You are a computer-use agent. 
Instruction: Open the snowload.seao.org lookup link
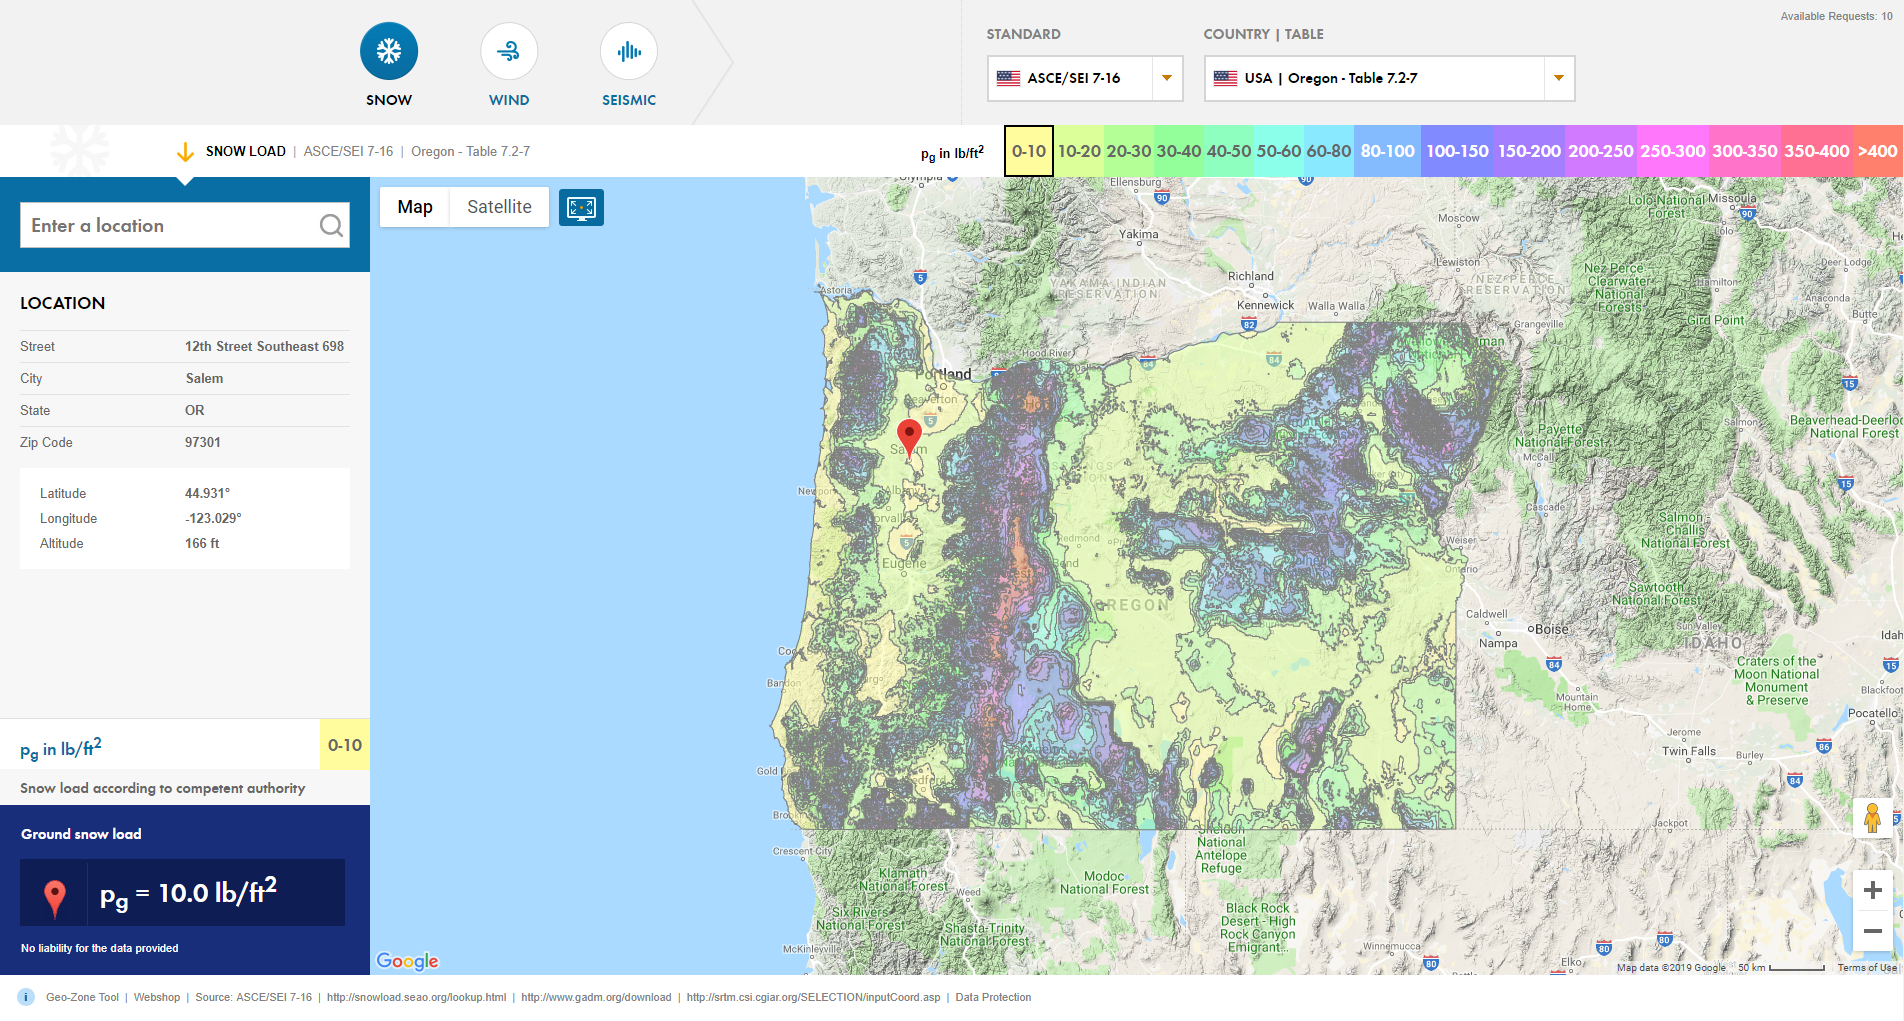(416, 997)
